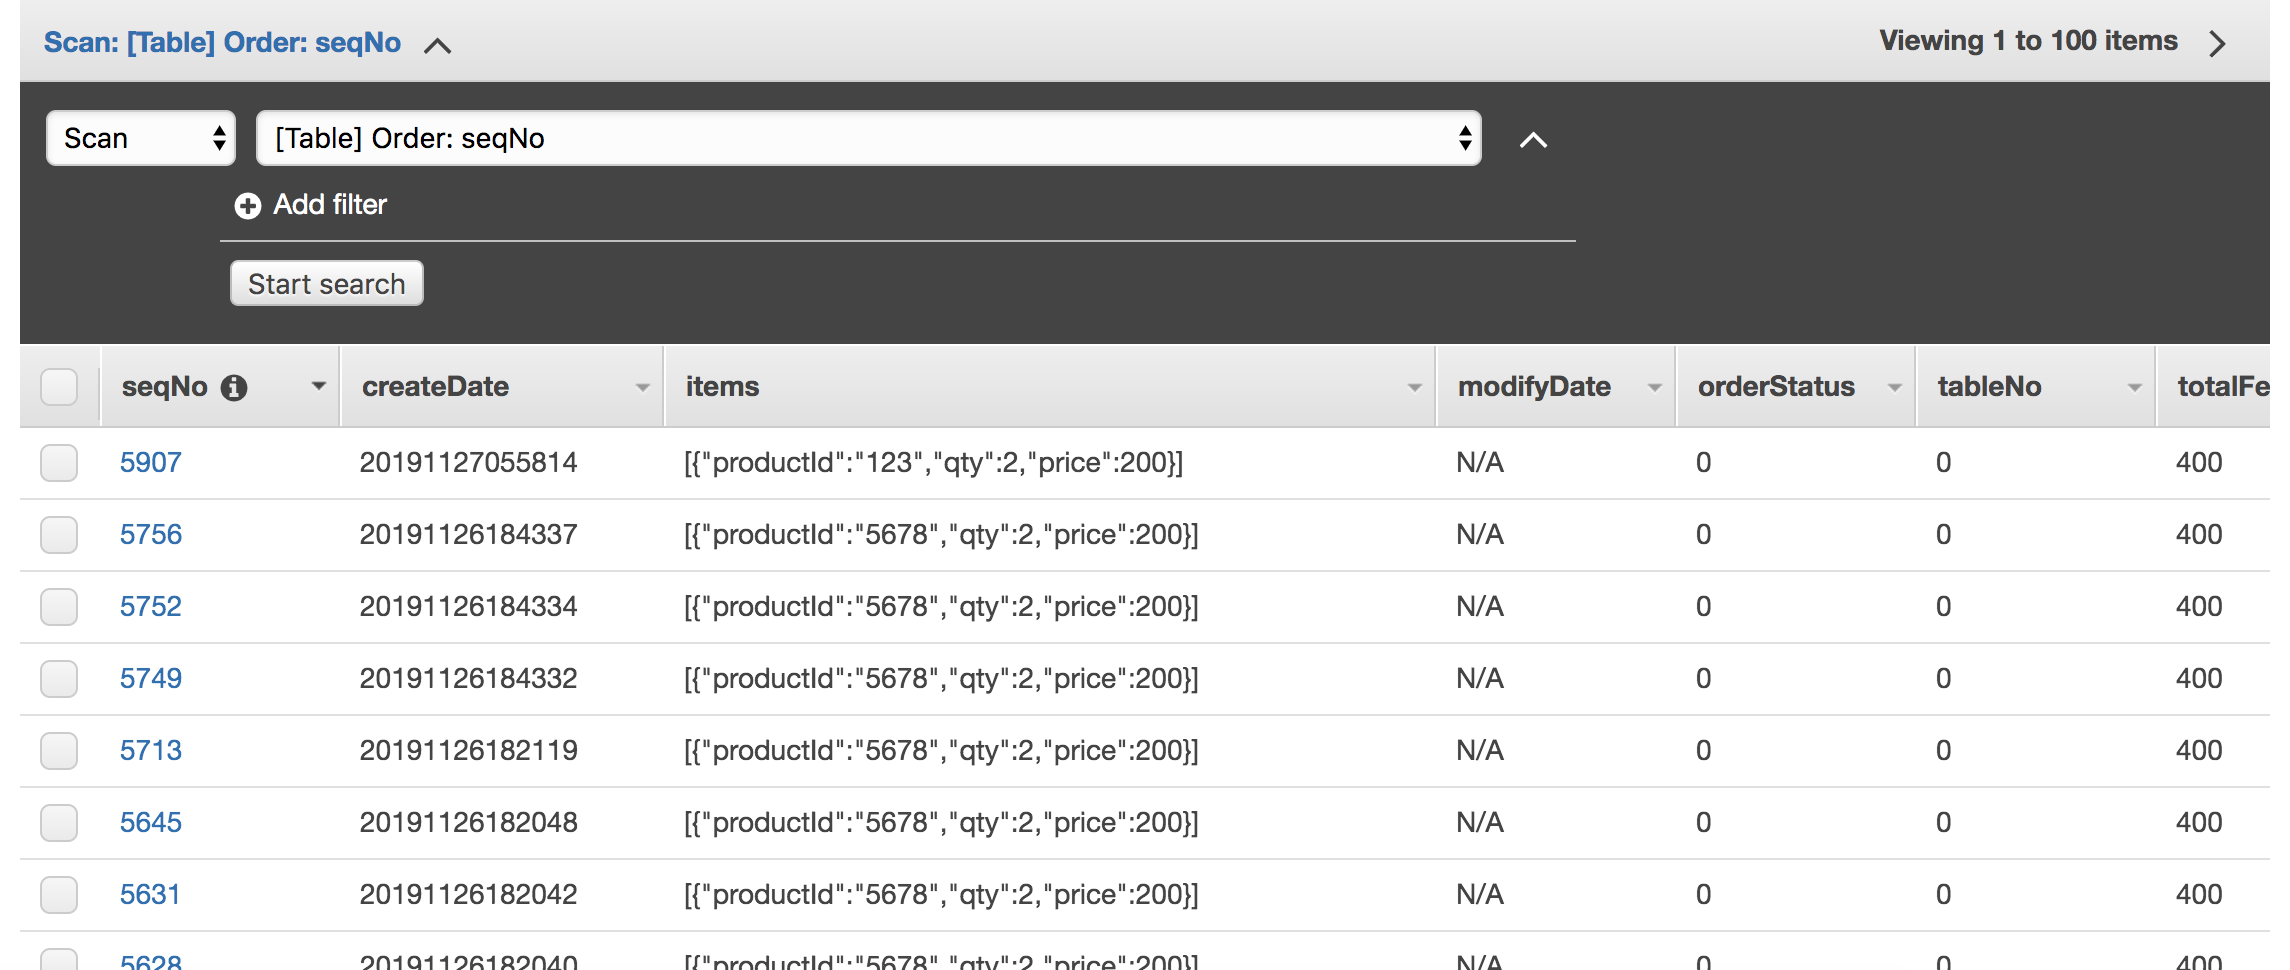
Task: Open the items column menu arrow
Action: point(1414,387)
